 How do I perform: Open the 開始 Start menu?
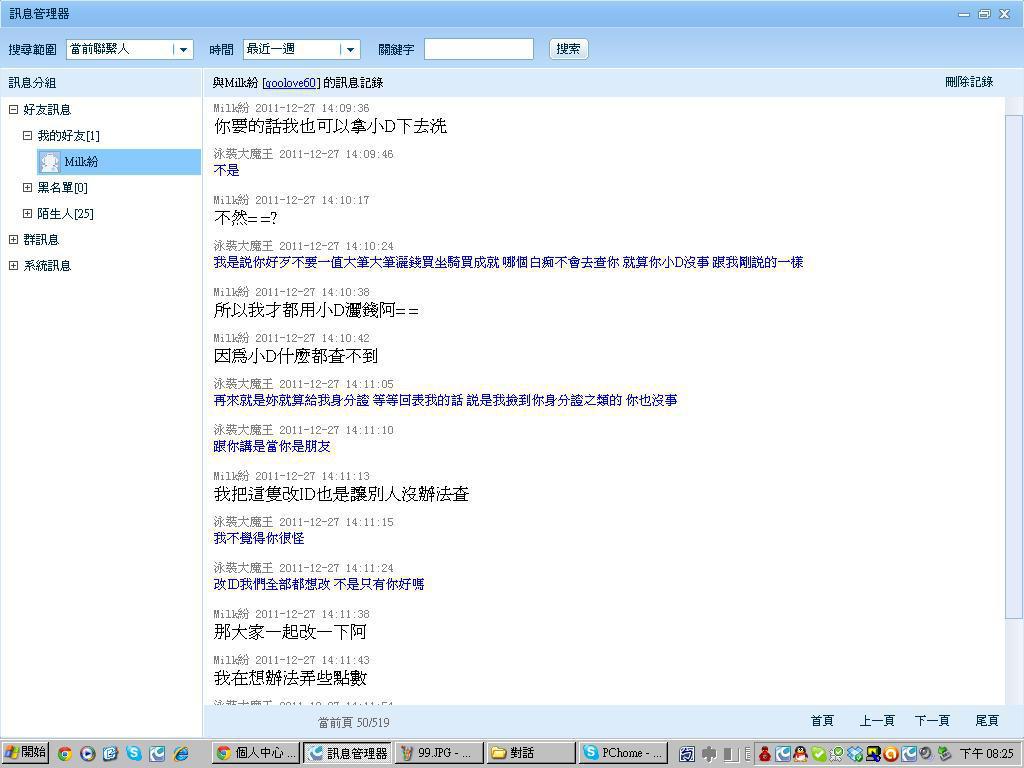point(26,753)
